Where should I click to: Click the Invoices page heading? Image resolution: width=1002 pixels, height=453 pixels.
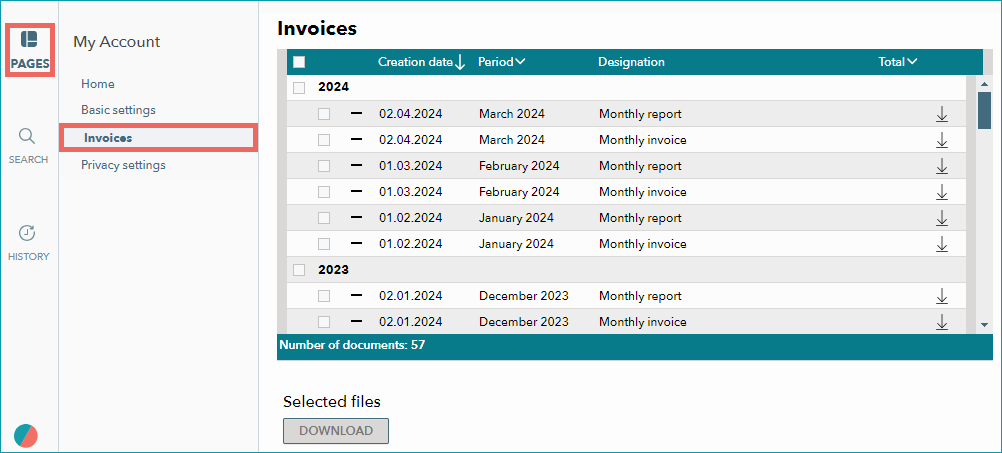pos(317,29)
